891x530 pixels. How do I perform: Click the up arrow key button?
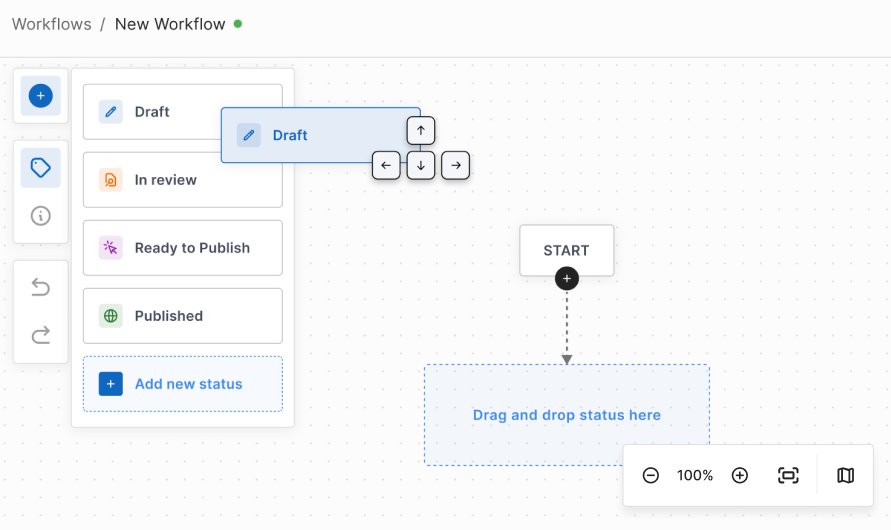(420, 131)
